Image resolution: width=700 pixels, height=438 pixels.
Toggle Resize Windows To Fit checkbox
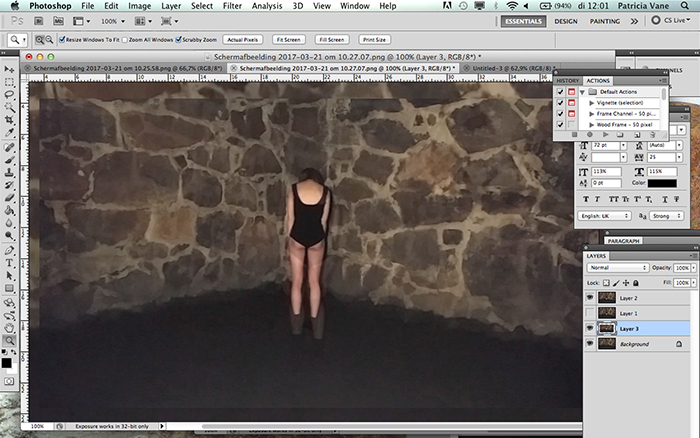62,40
